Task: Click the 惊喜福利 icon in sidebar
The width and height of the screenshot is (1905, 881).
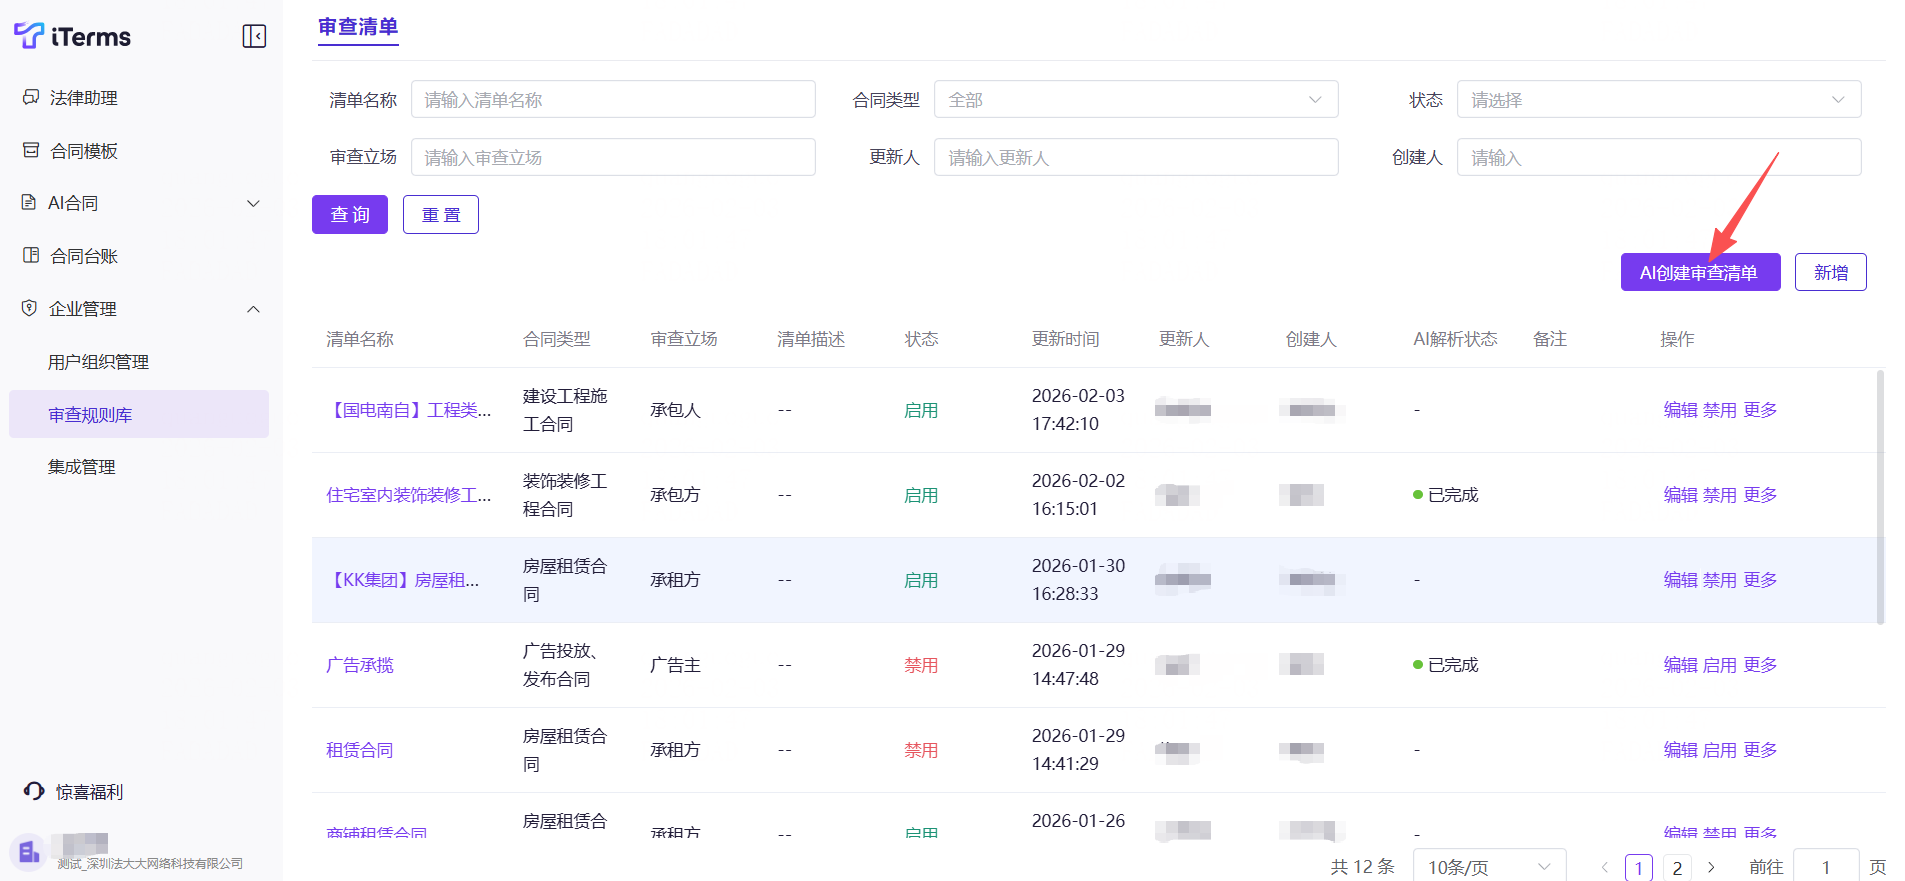Action: coord(34,791)
